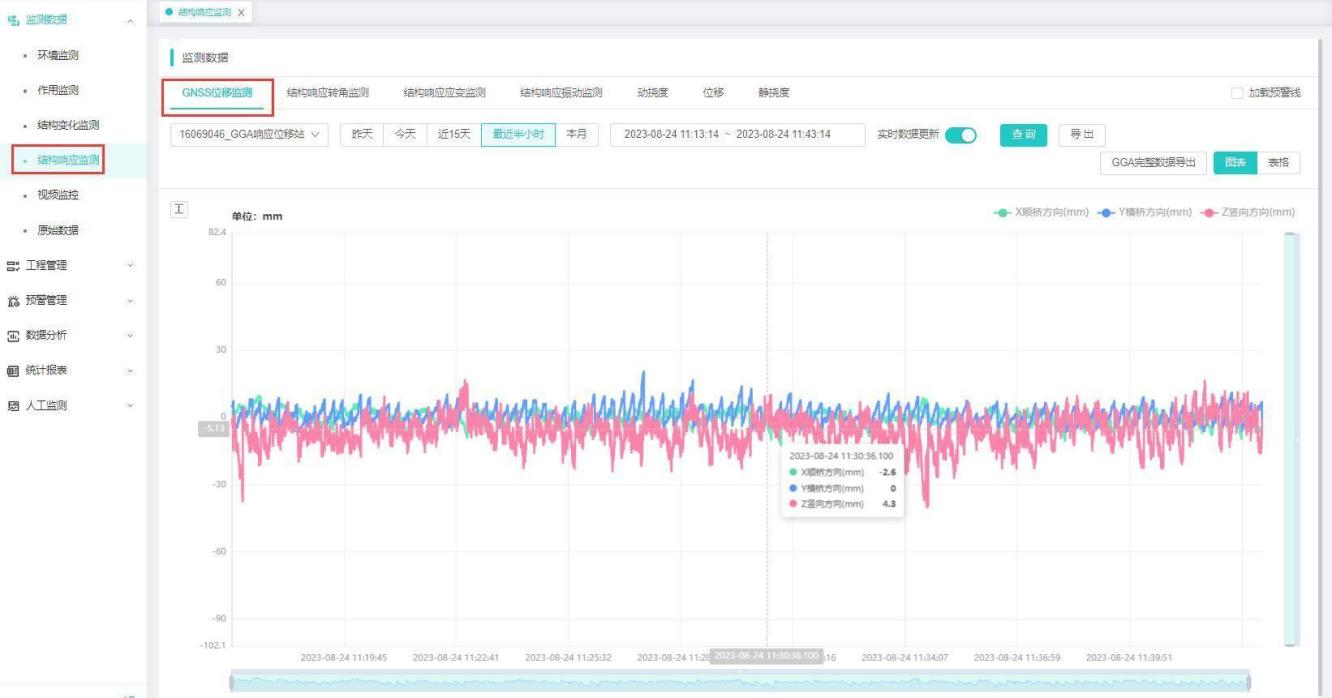Switch to the 结构响应转角监测 tab
This screenshot has height=698, width=1332.
(327, 93)
